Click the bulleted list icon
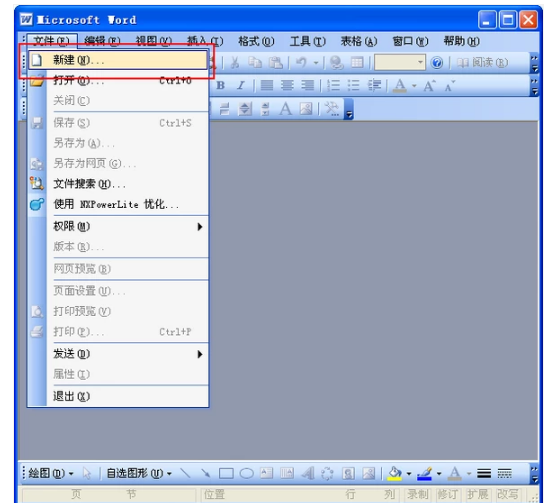The height and width of the screenshot is (503, 547). [354, 85]
